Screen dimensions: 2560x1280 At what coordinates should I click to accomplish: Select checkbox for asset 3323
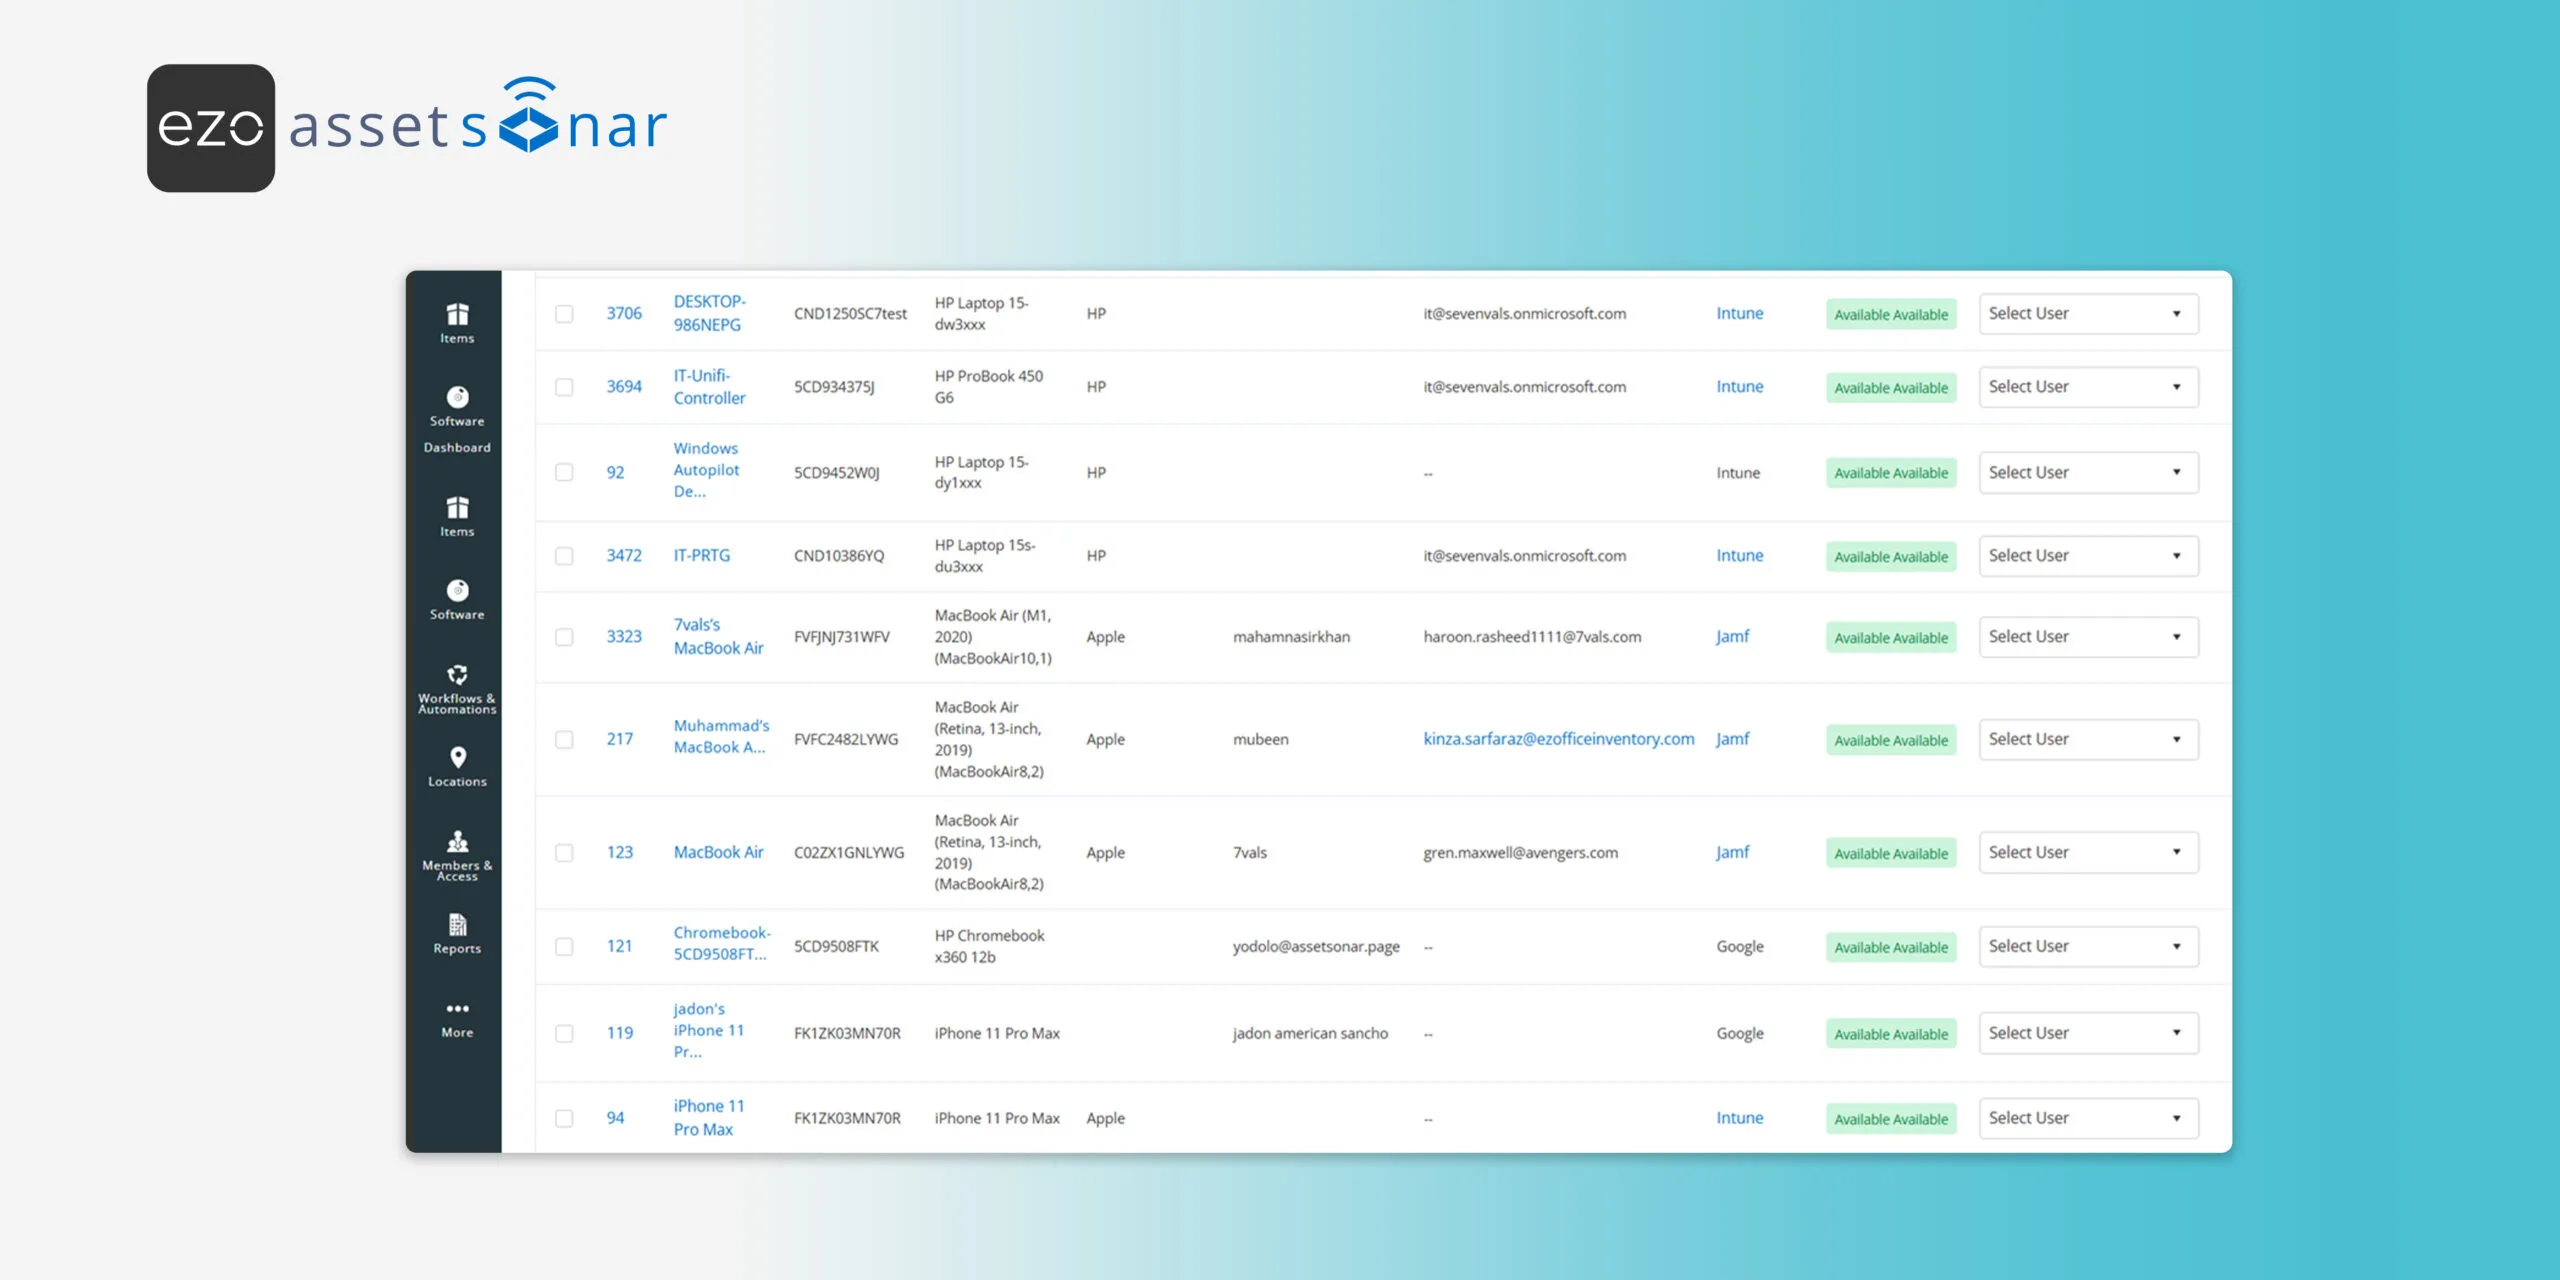click(564, 637)
